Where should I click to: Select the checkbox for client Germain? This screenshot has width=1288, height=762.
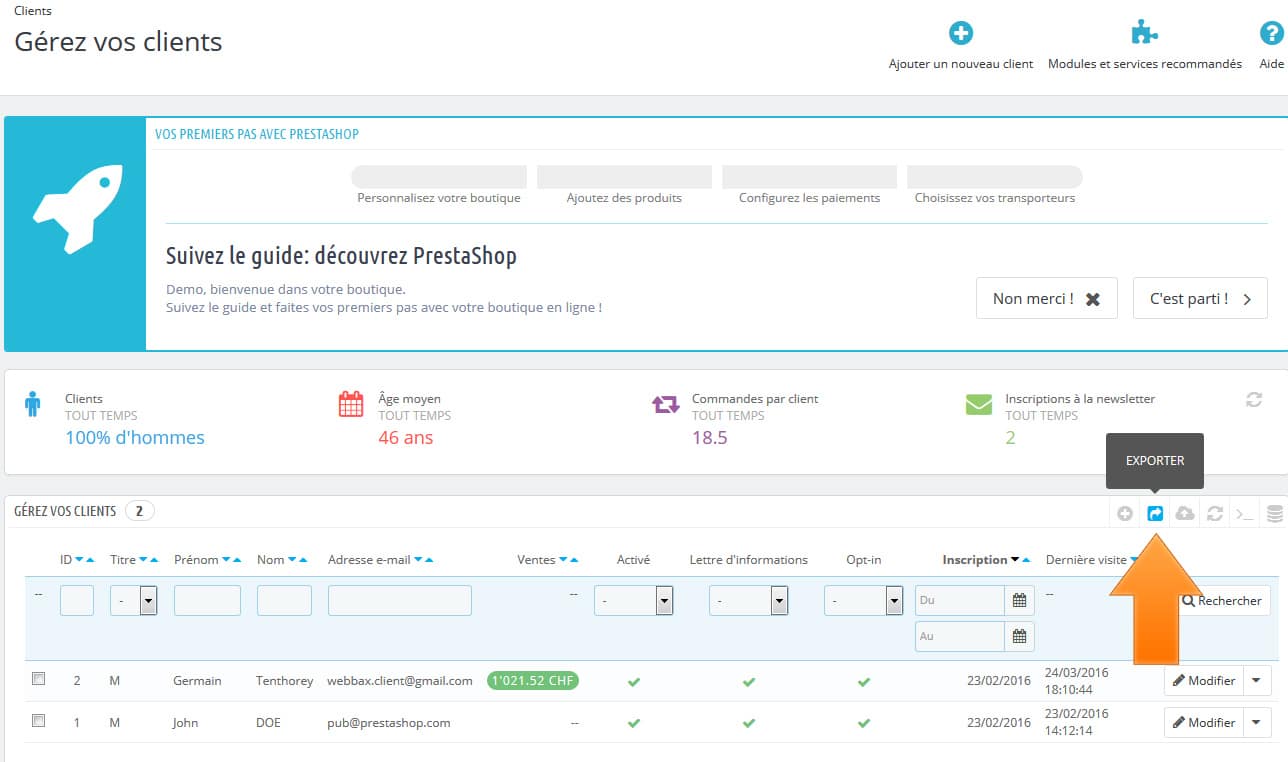pyautogui.click(x=39, y=679)
